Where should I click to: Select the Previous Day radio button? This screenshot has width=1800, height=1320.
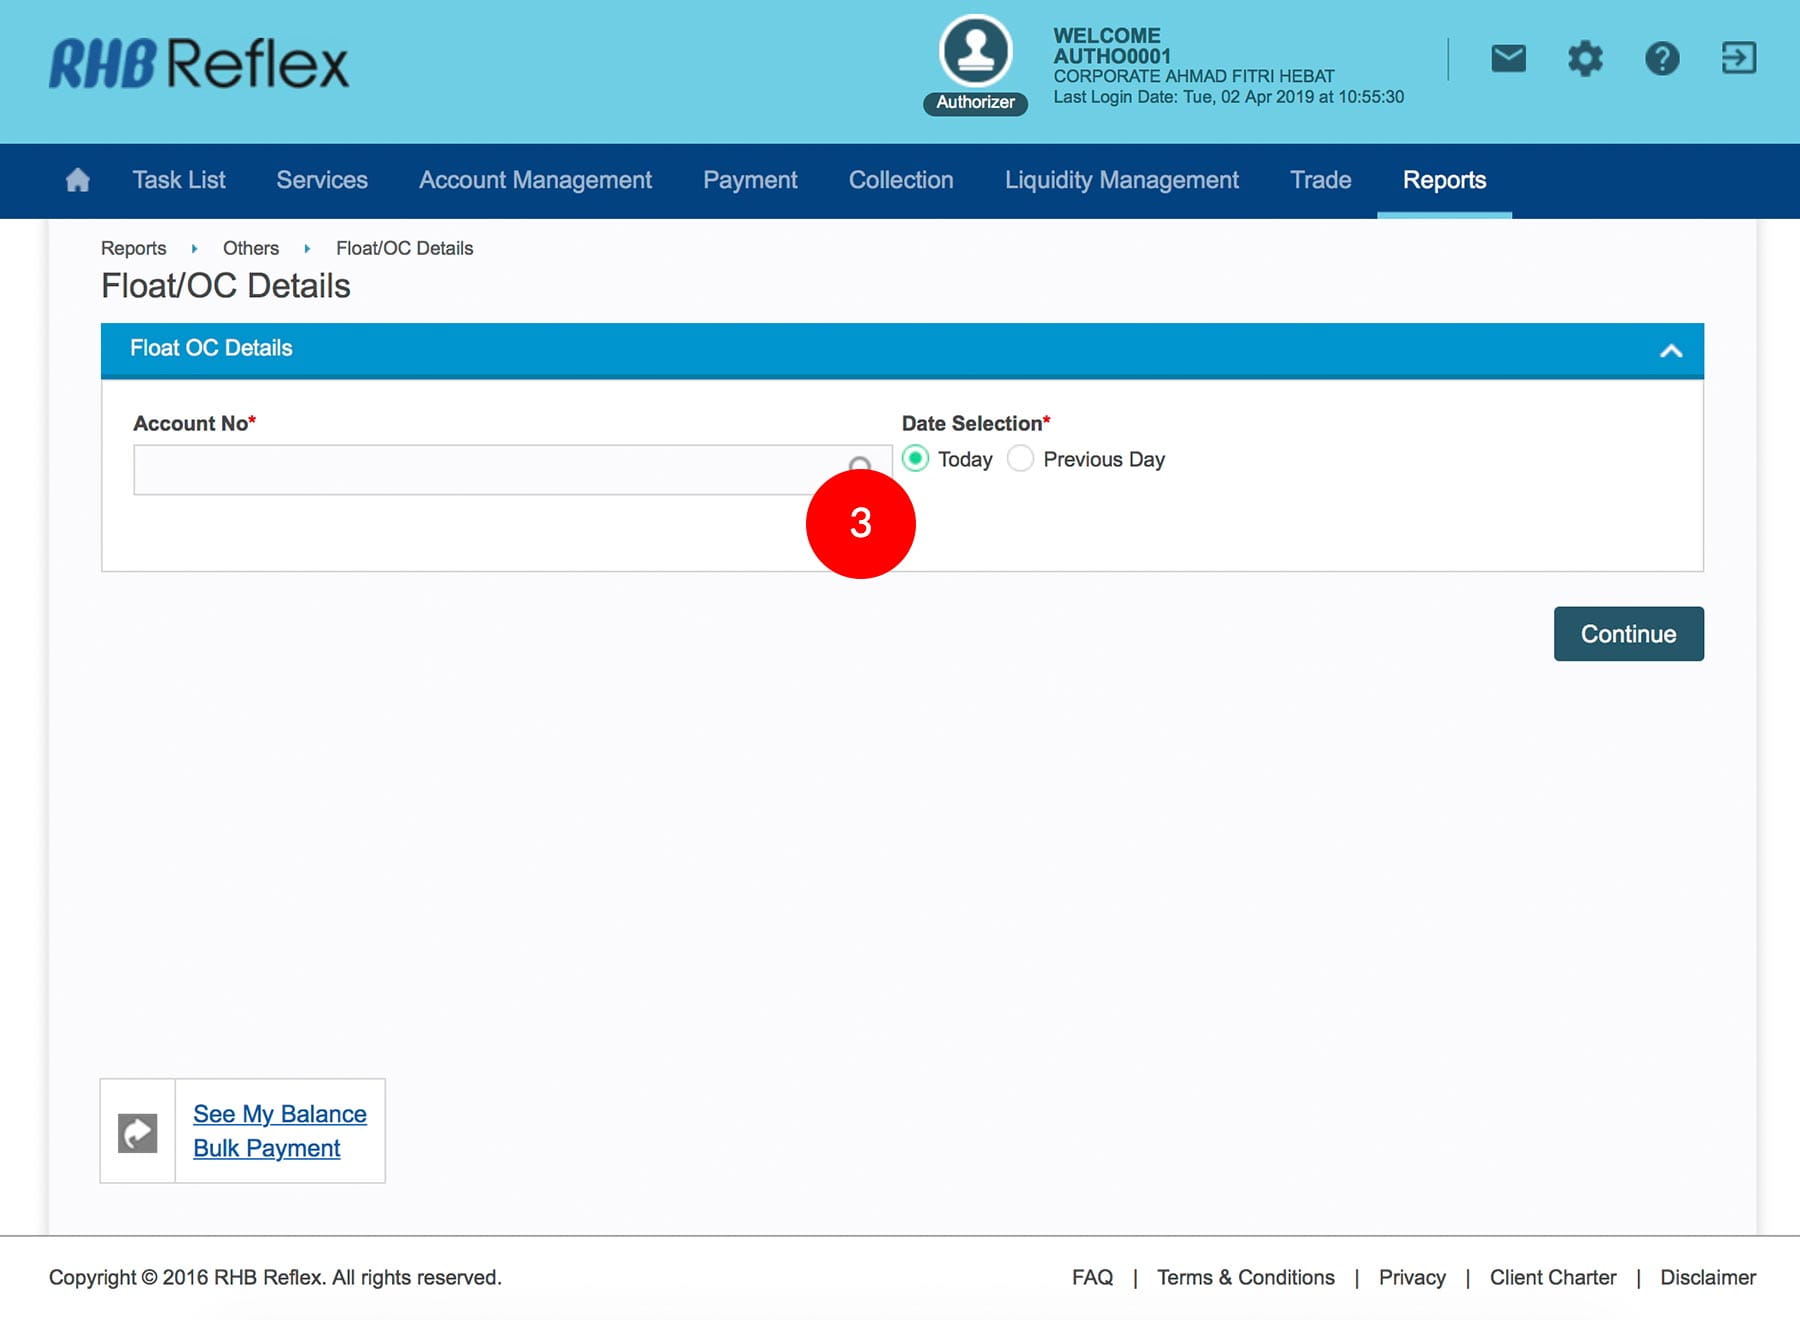tap(1020, 459)
